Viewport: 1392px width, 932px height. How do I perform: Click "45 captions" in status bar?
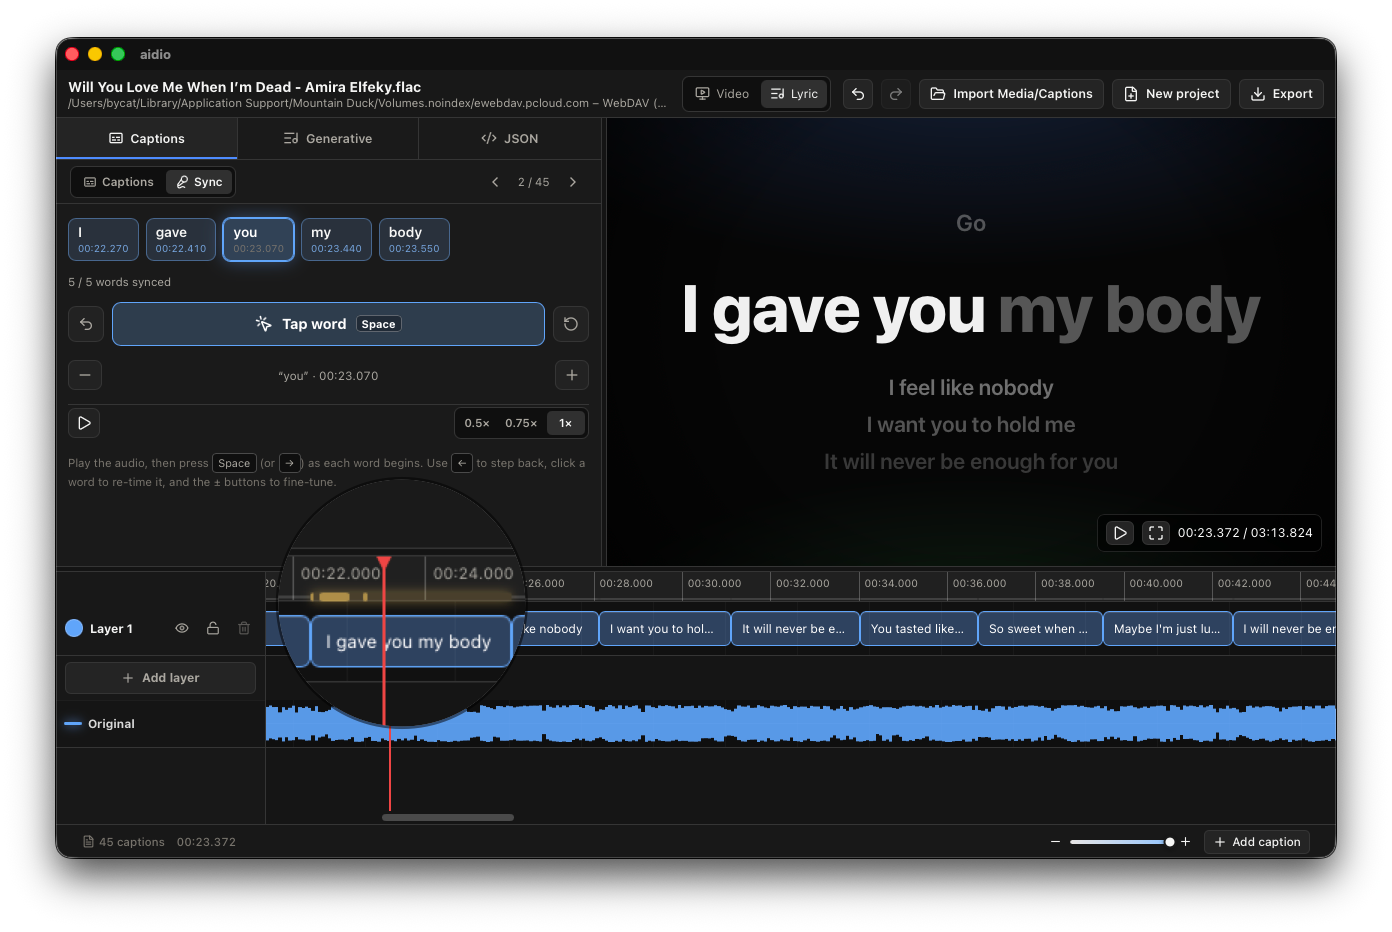click(132, 842)
